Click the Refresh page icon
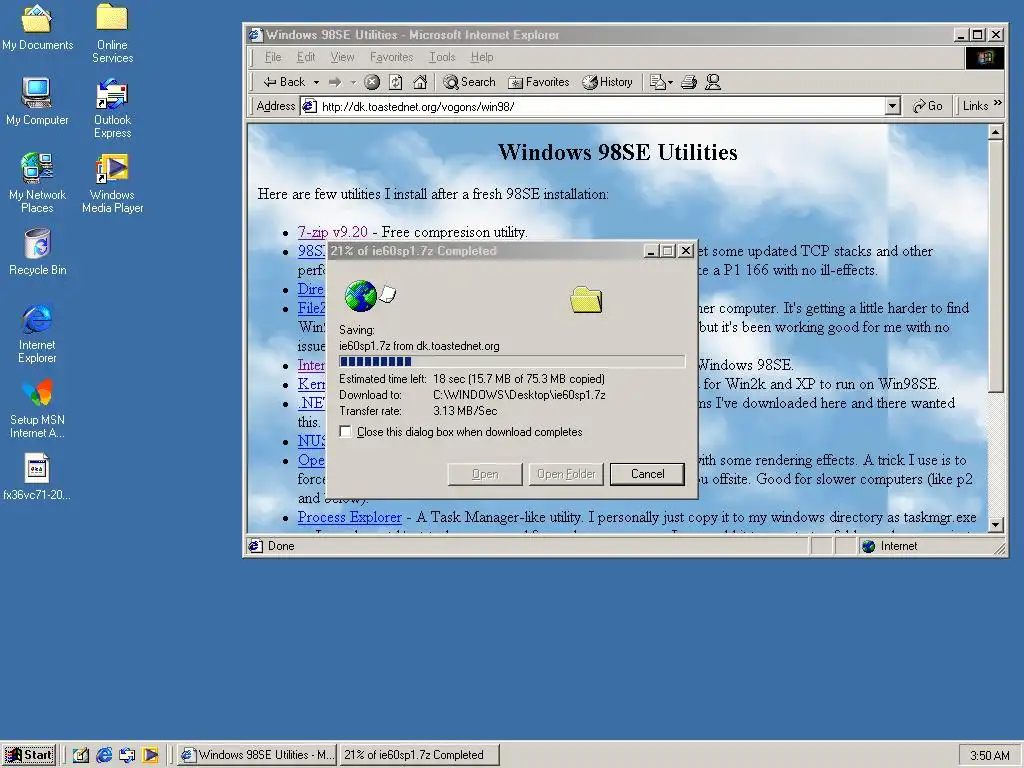Image resolution: width=1024 pixels, height=768 pixels. pos(396,82)
